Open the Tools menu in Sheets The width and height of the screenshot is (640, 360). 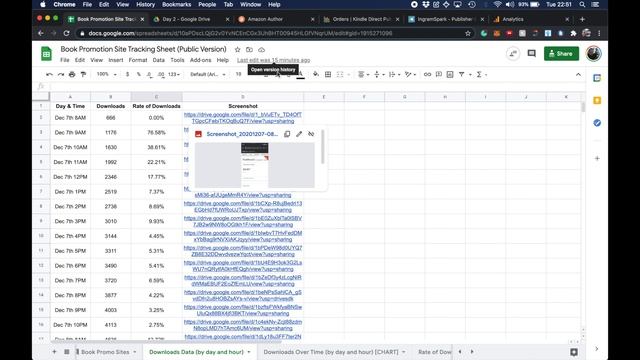coord(177,60)
